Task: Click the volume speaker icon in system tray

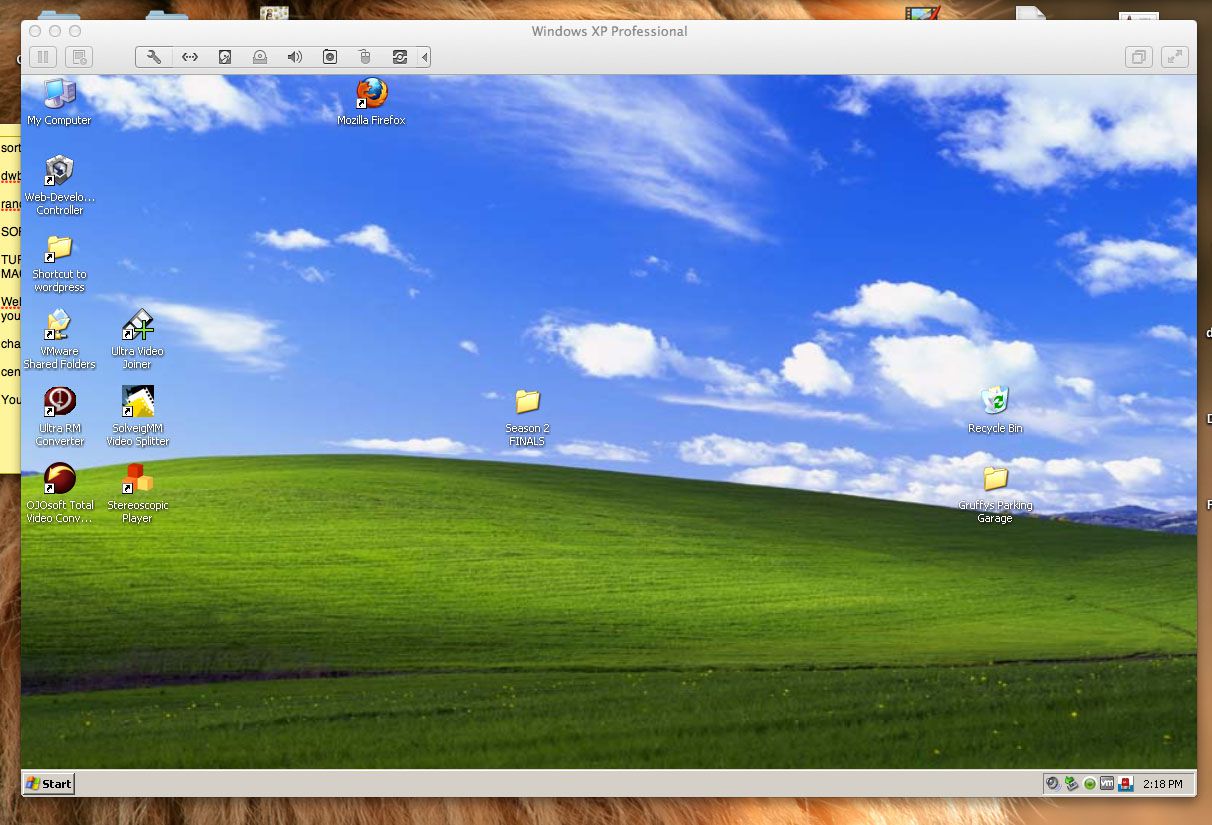Action: pyautogui.click(x=1053, y=784)
